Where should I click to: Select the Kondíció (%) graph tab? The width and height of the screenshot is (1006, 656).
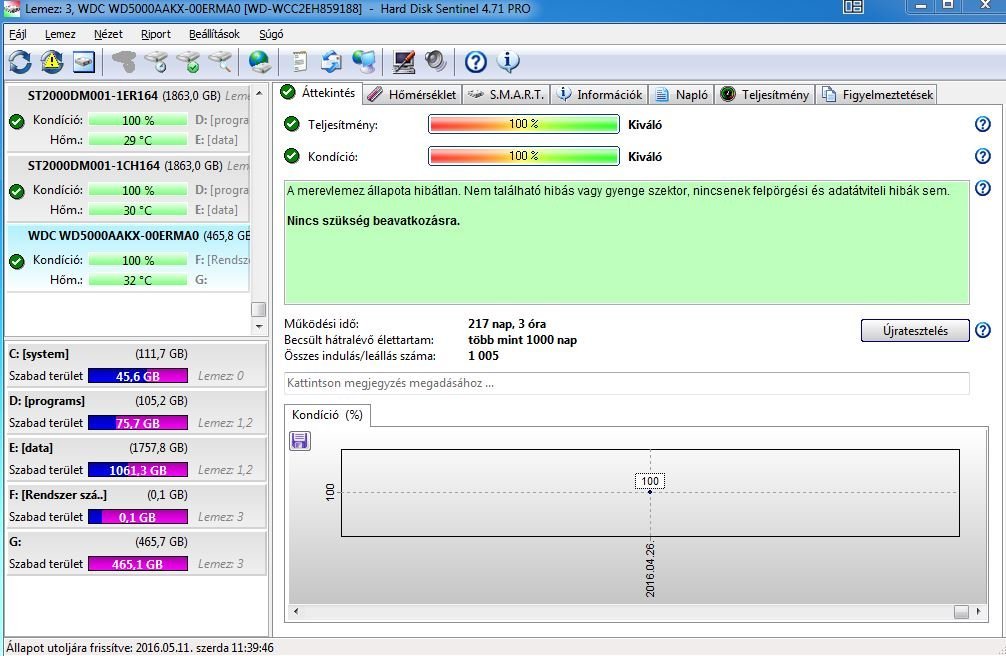(x=327, y=415)
